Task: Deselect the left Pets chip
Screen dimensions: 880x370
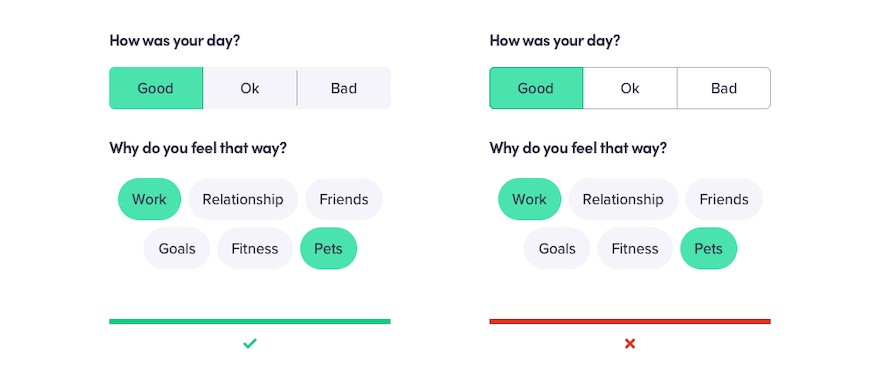Action: tap(328, 249)
